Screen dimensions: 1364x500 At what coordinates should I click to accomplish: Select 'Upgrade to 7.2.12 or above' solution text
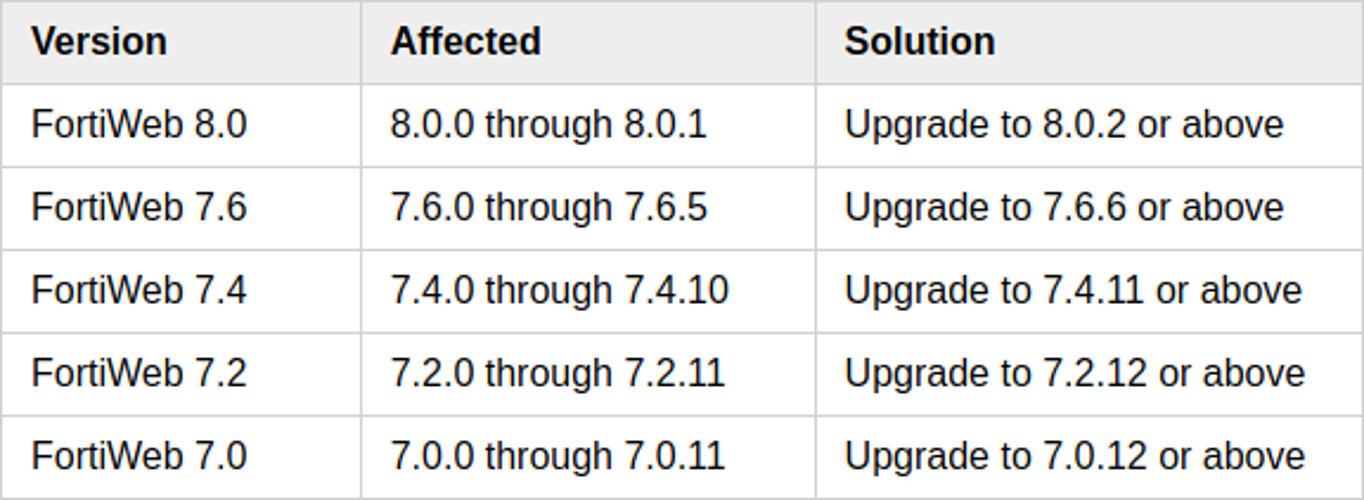1074,374
